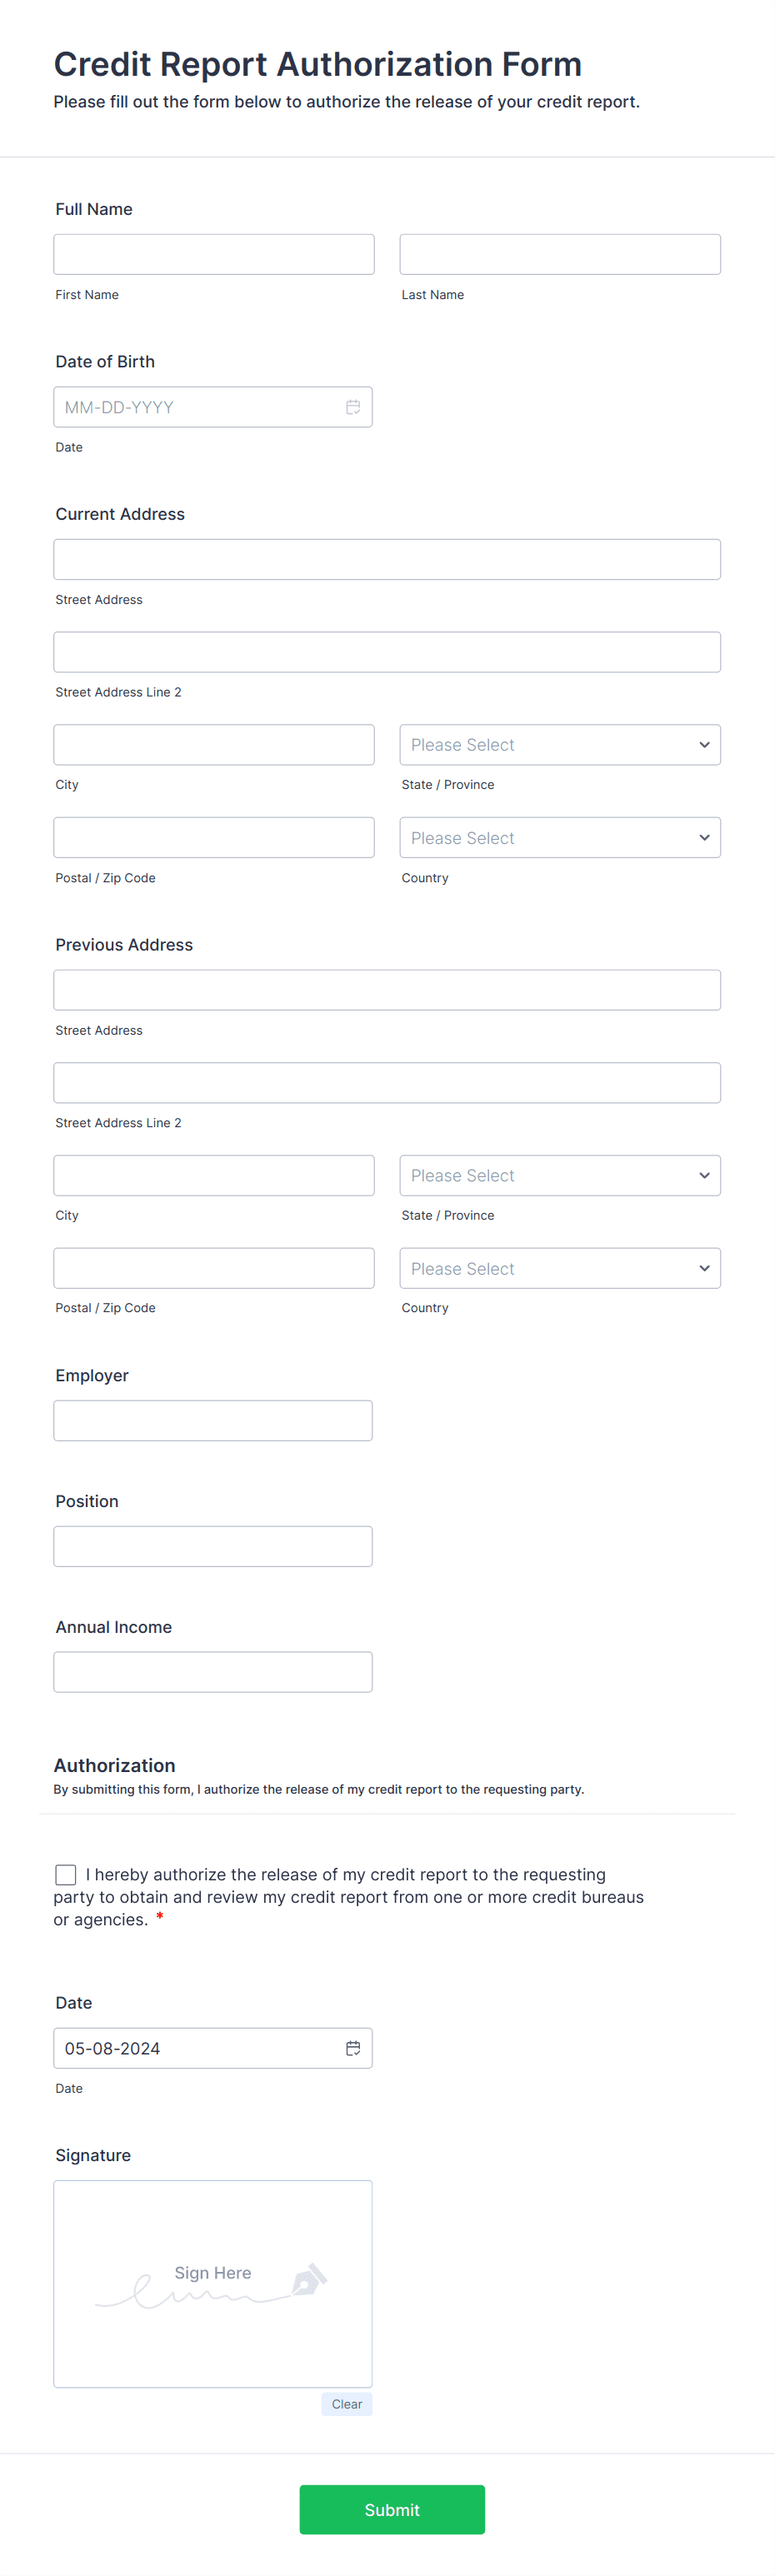Select the Position input field
Image resolution: width=775 pixels, height=2576 pixels.
pyautogui.click(x=212, y=1546)
